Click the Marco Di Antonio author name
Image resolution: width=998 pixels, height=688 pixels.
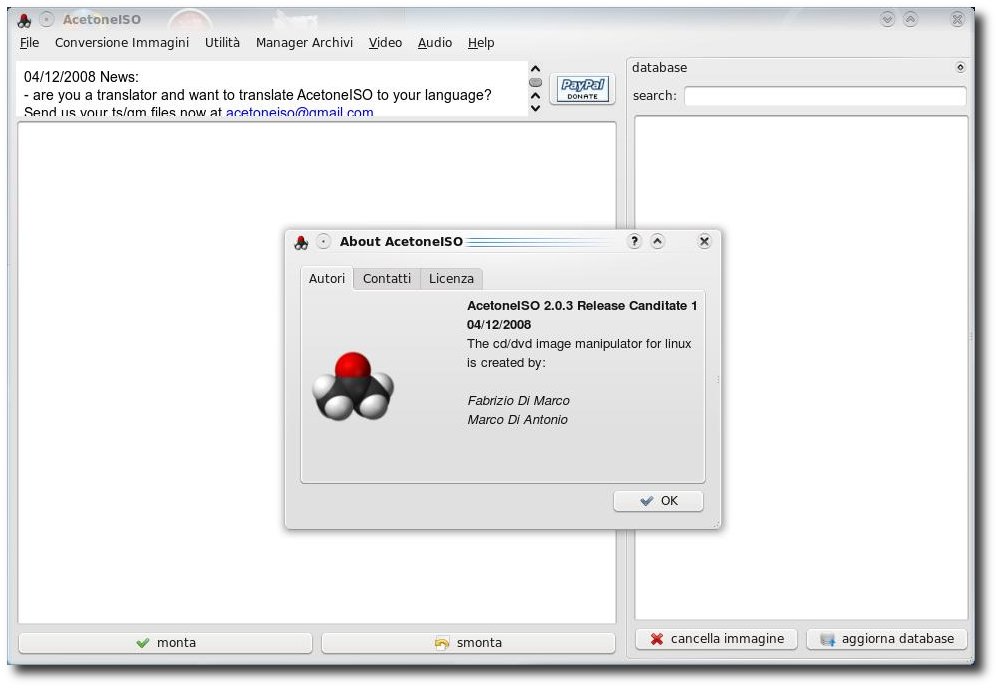(x=517, y=420)
